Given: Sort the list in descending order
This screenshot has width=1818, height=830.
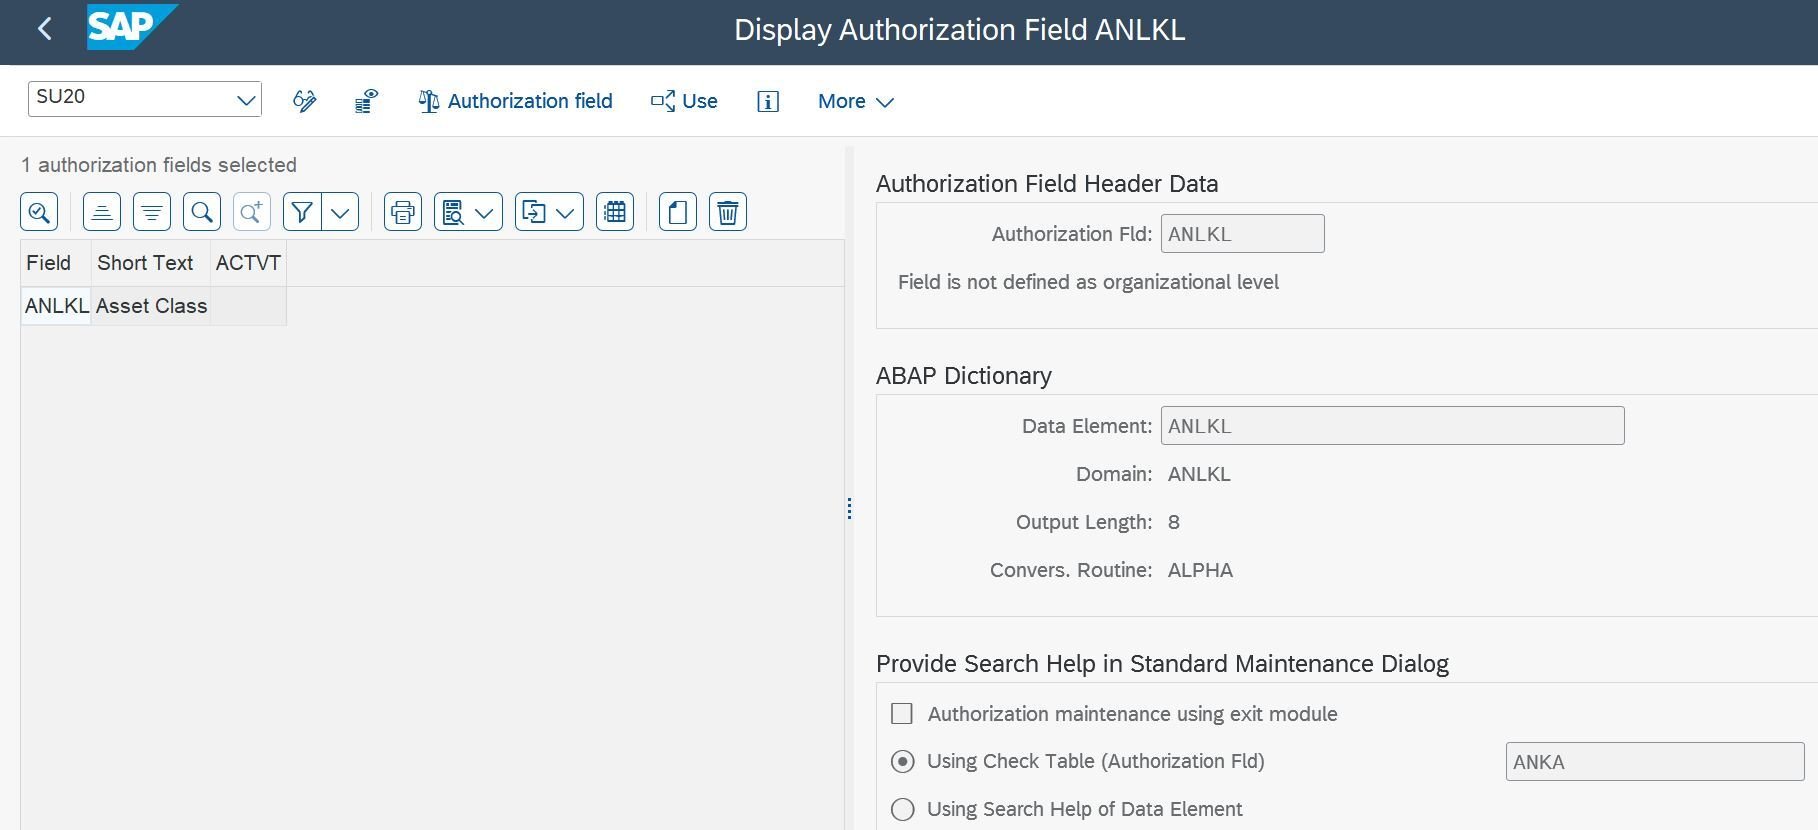Looking at the screenshot, I should (151, 212).
